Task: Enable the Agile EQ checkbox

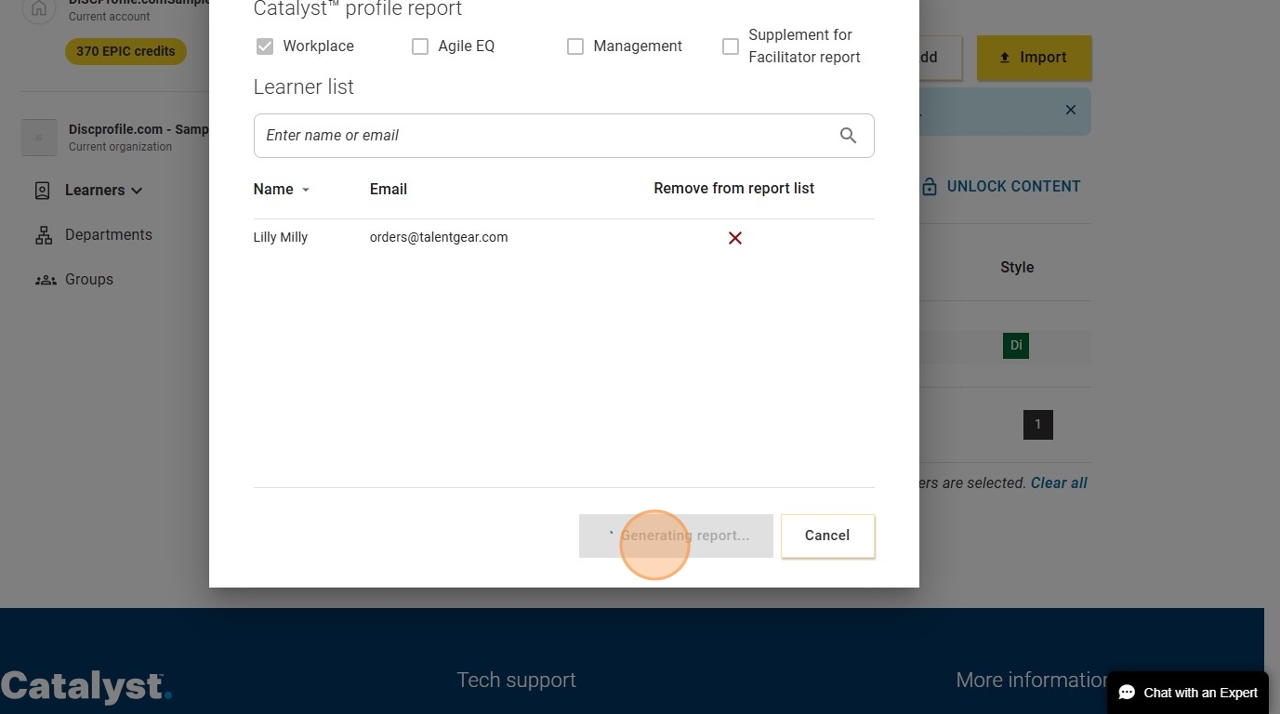Action: [x=420, y=46]
